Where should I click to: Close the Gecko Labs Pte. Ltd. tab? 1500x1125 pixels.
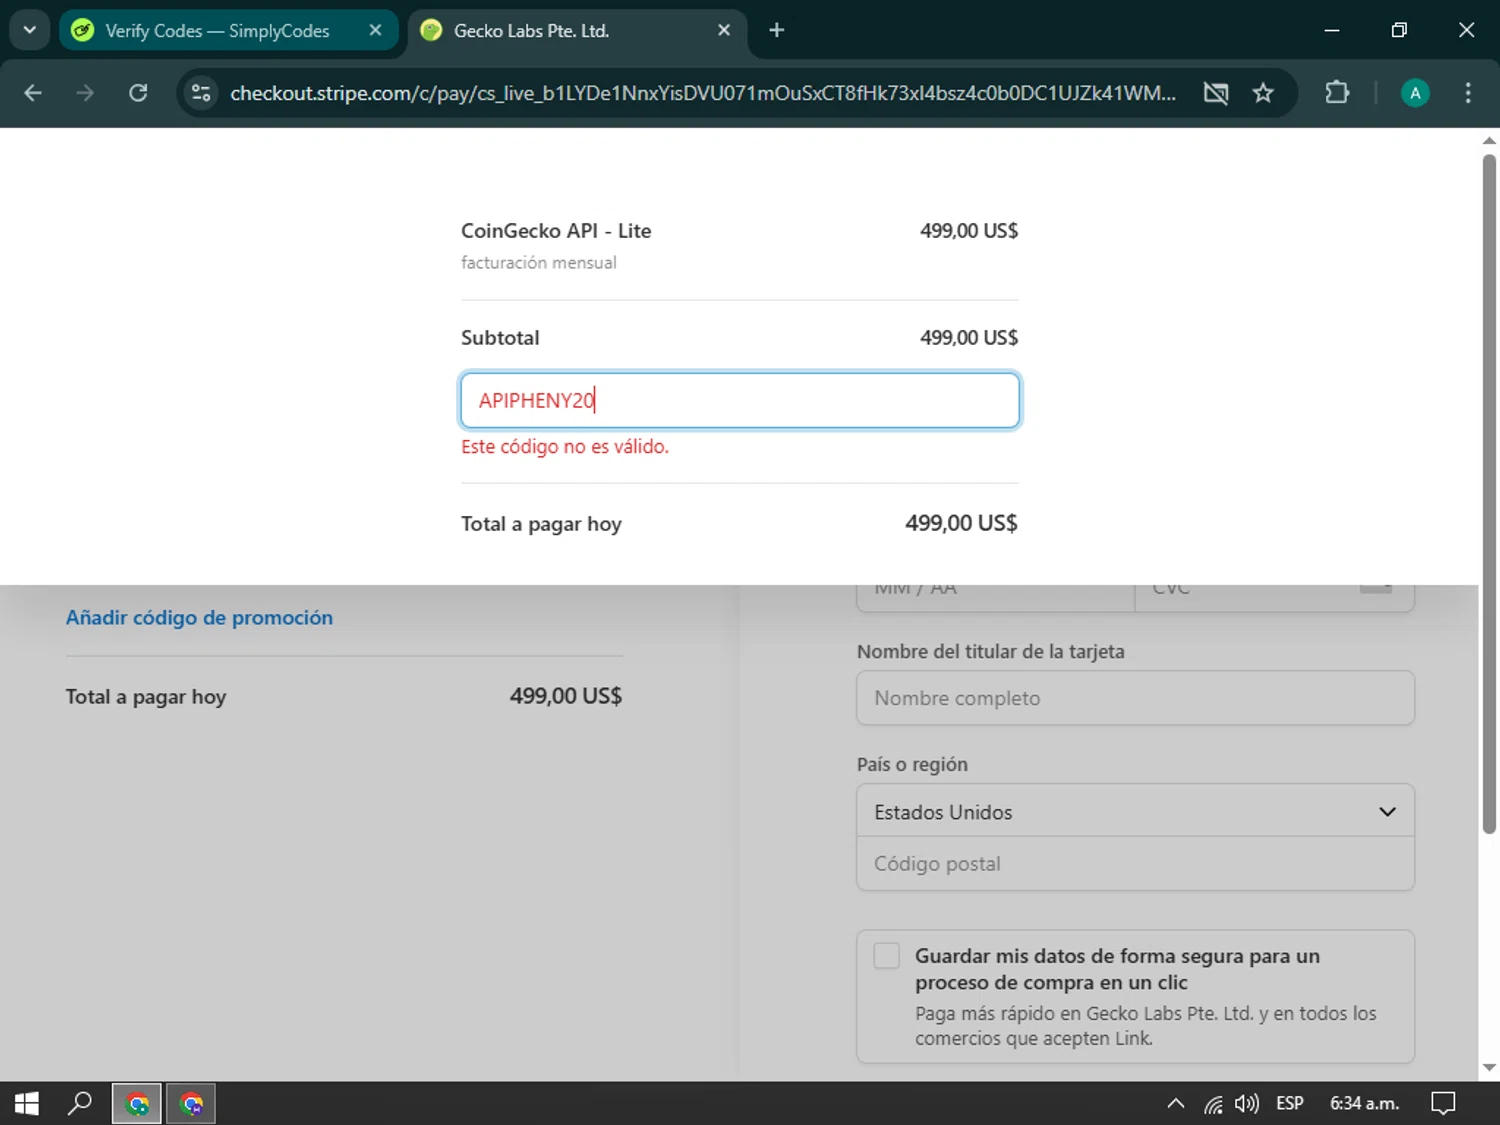click(724, 30)
